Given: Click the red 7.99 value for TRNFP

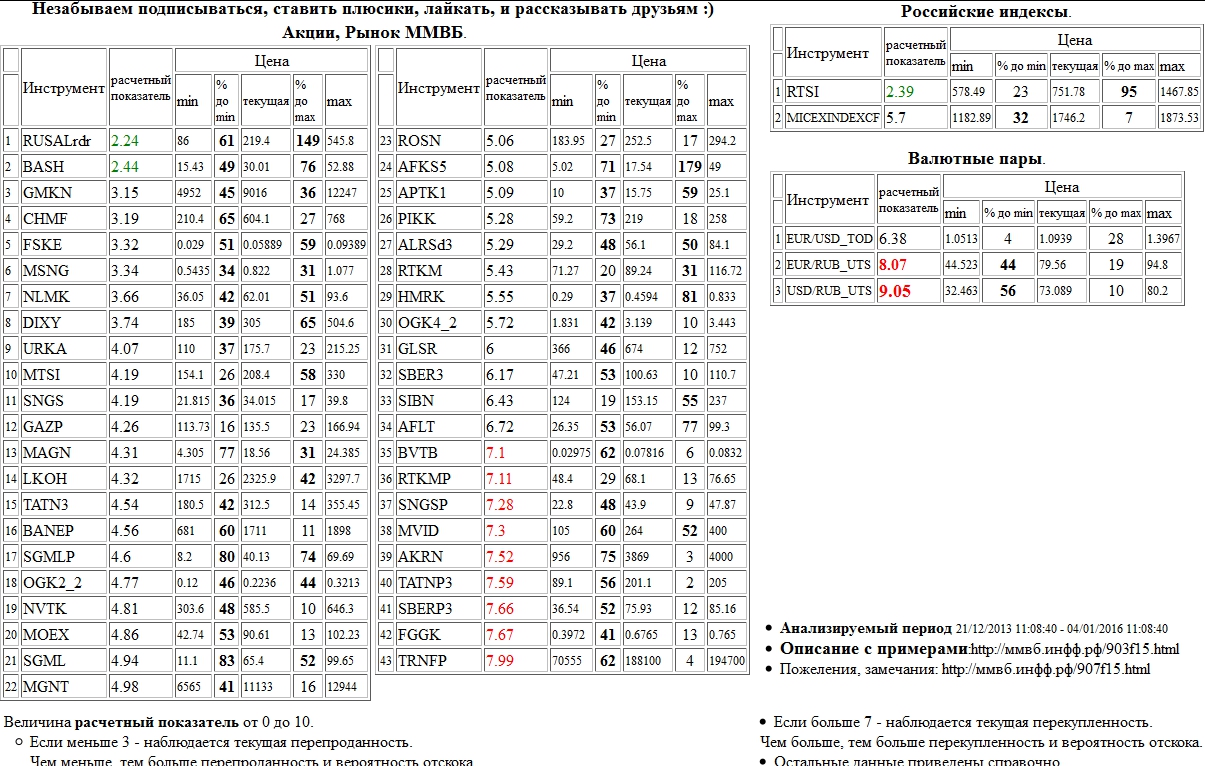Looking at the screenshot, I should click(499, 661).
